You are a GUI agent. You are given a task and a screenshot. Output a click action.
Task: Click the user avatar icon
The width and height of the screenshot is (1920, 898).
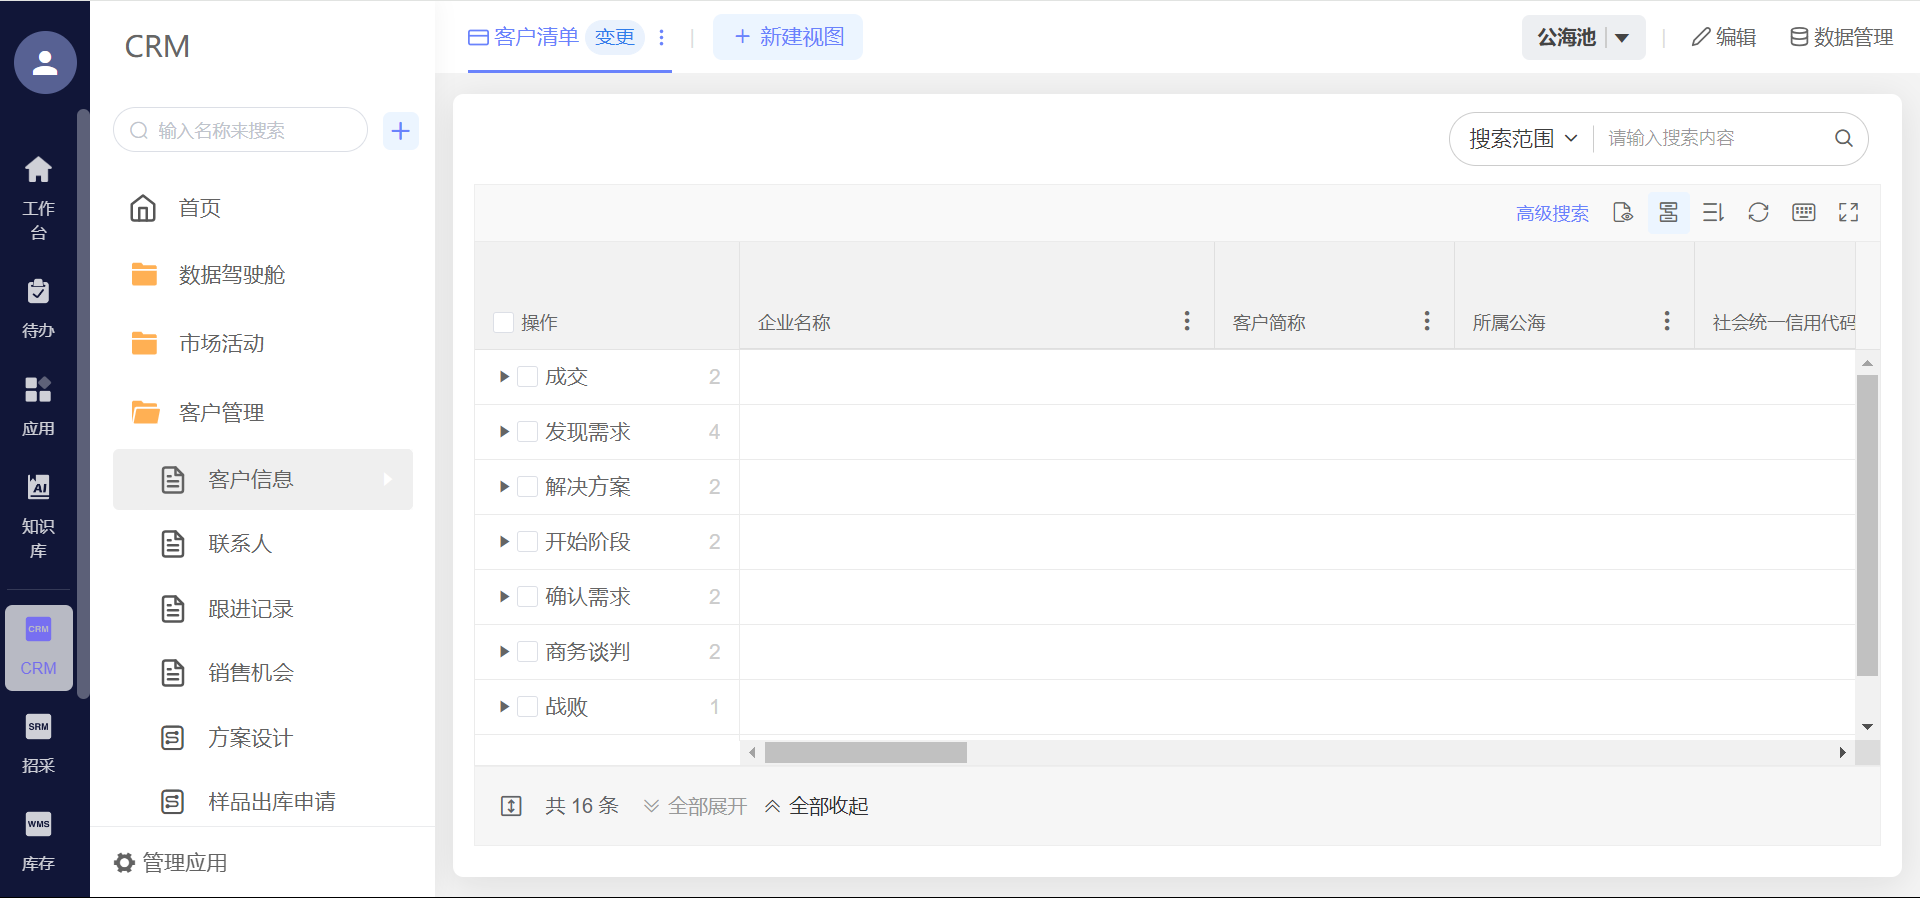pos(45,63)
